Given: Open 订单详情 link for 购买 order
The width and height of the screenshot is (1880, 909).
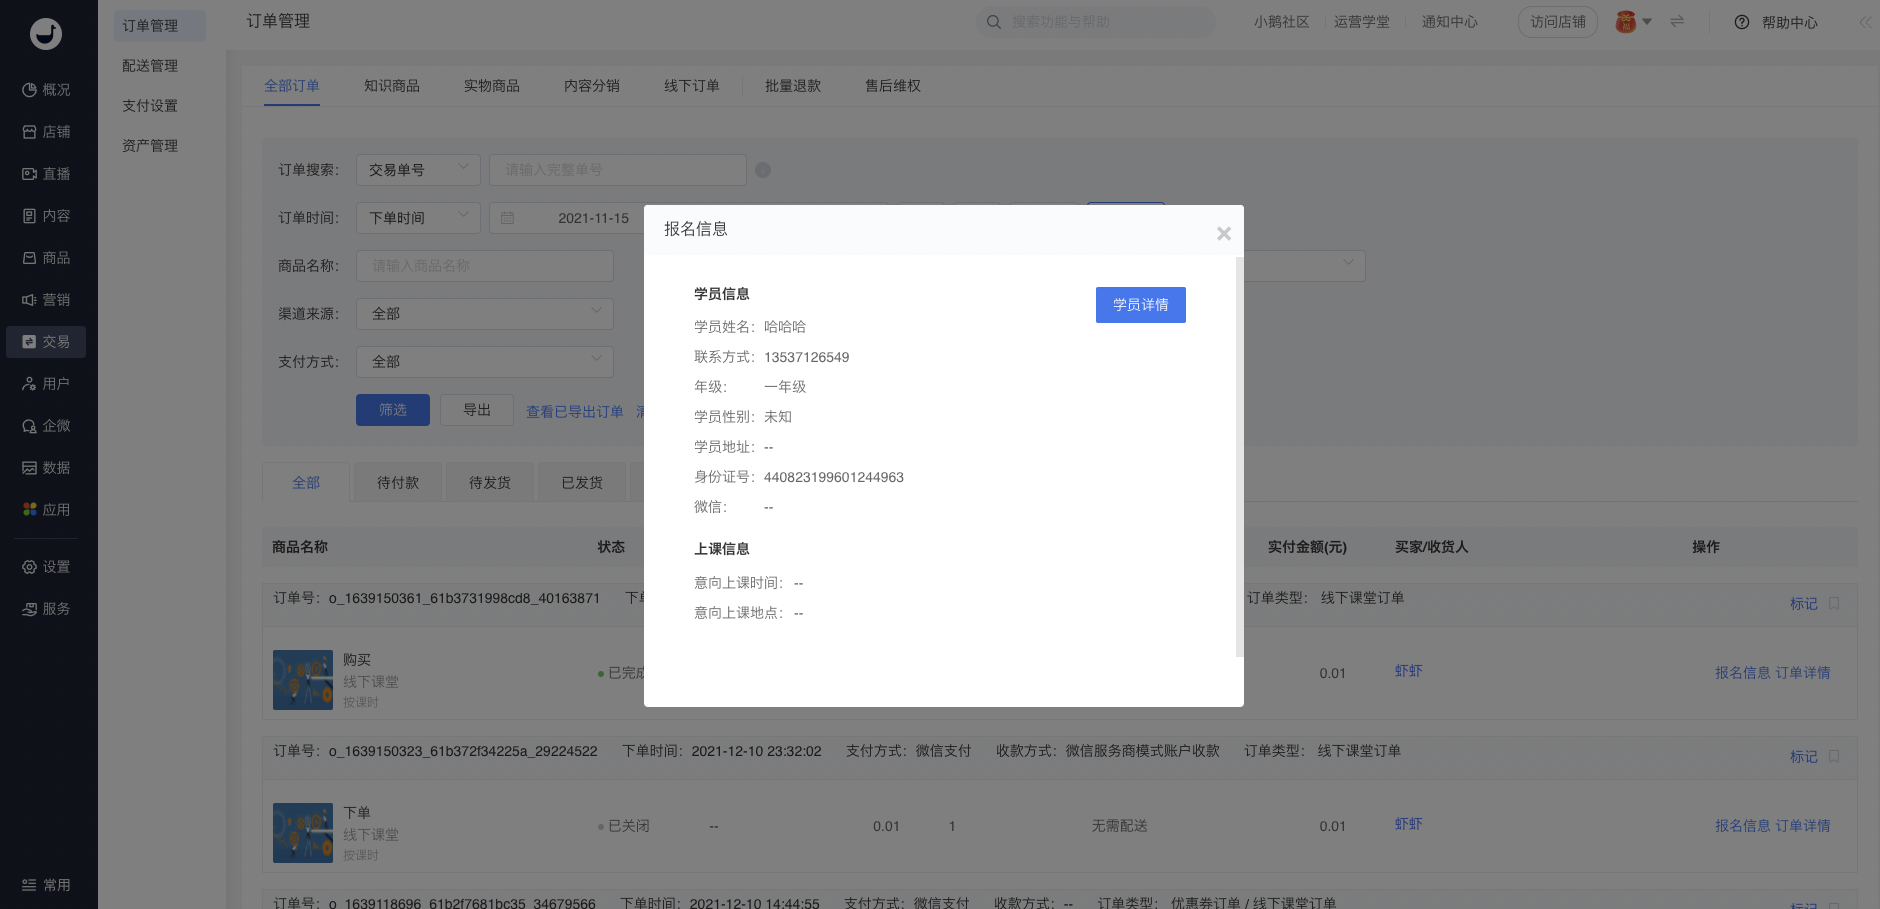Looking at the screenshot, I should (x=1803, y=673).
